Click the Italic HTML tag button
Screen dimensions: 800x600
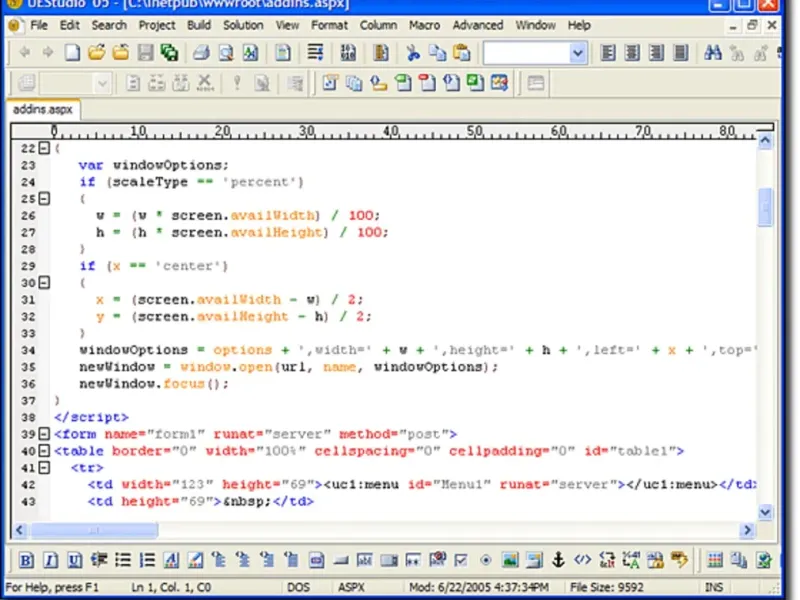49,560
